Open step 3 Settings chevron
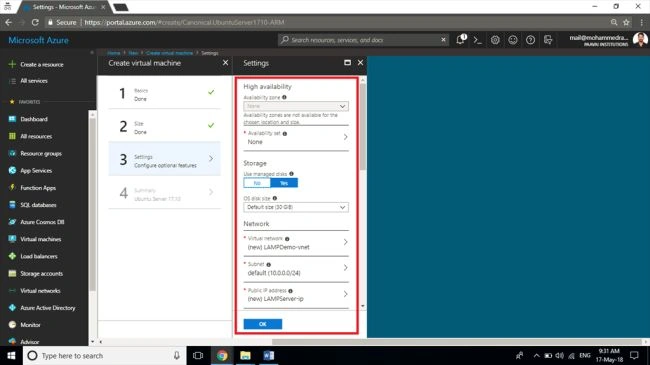Image resolution: width=650 pixels, height=365 pixels. tap(211, 158)
